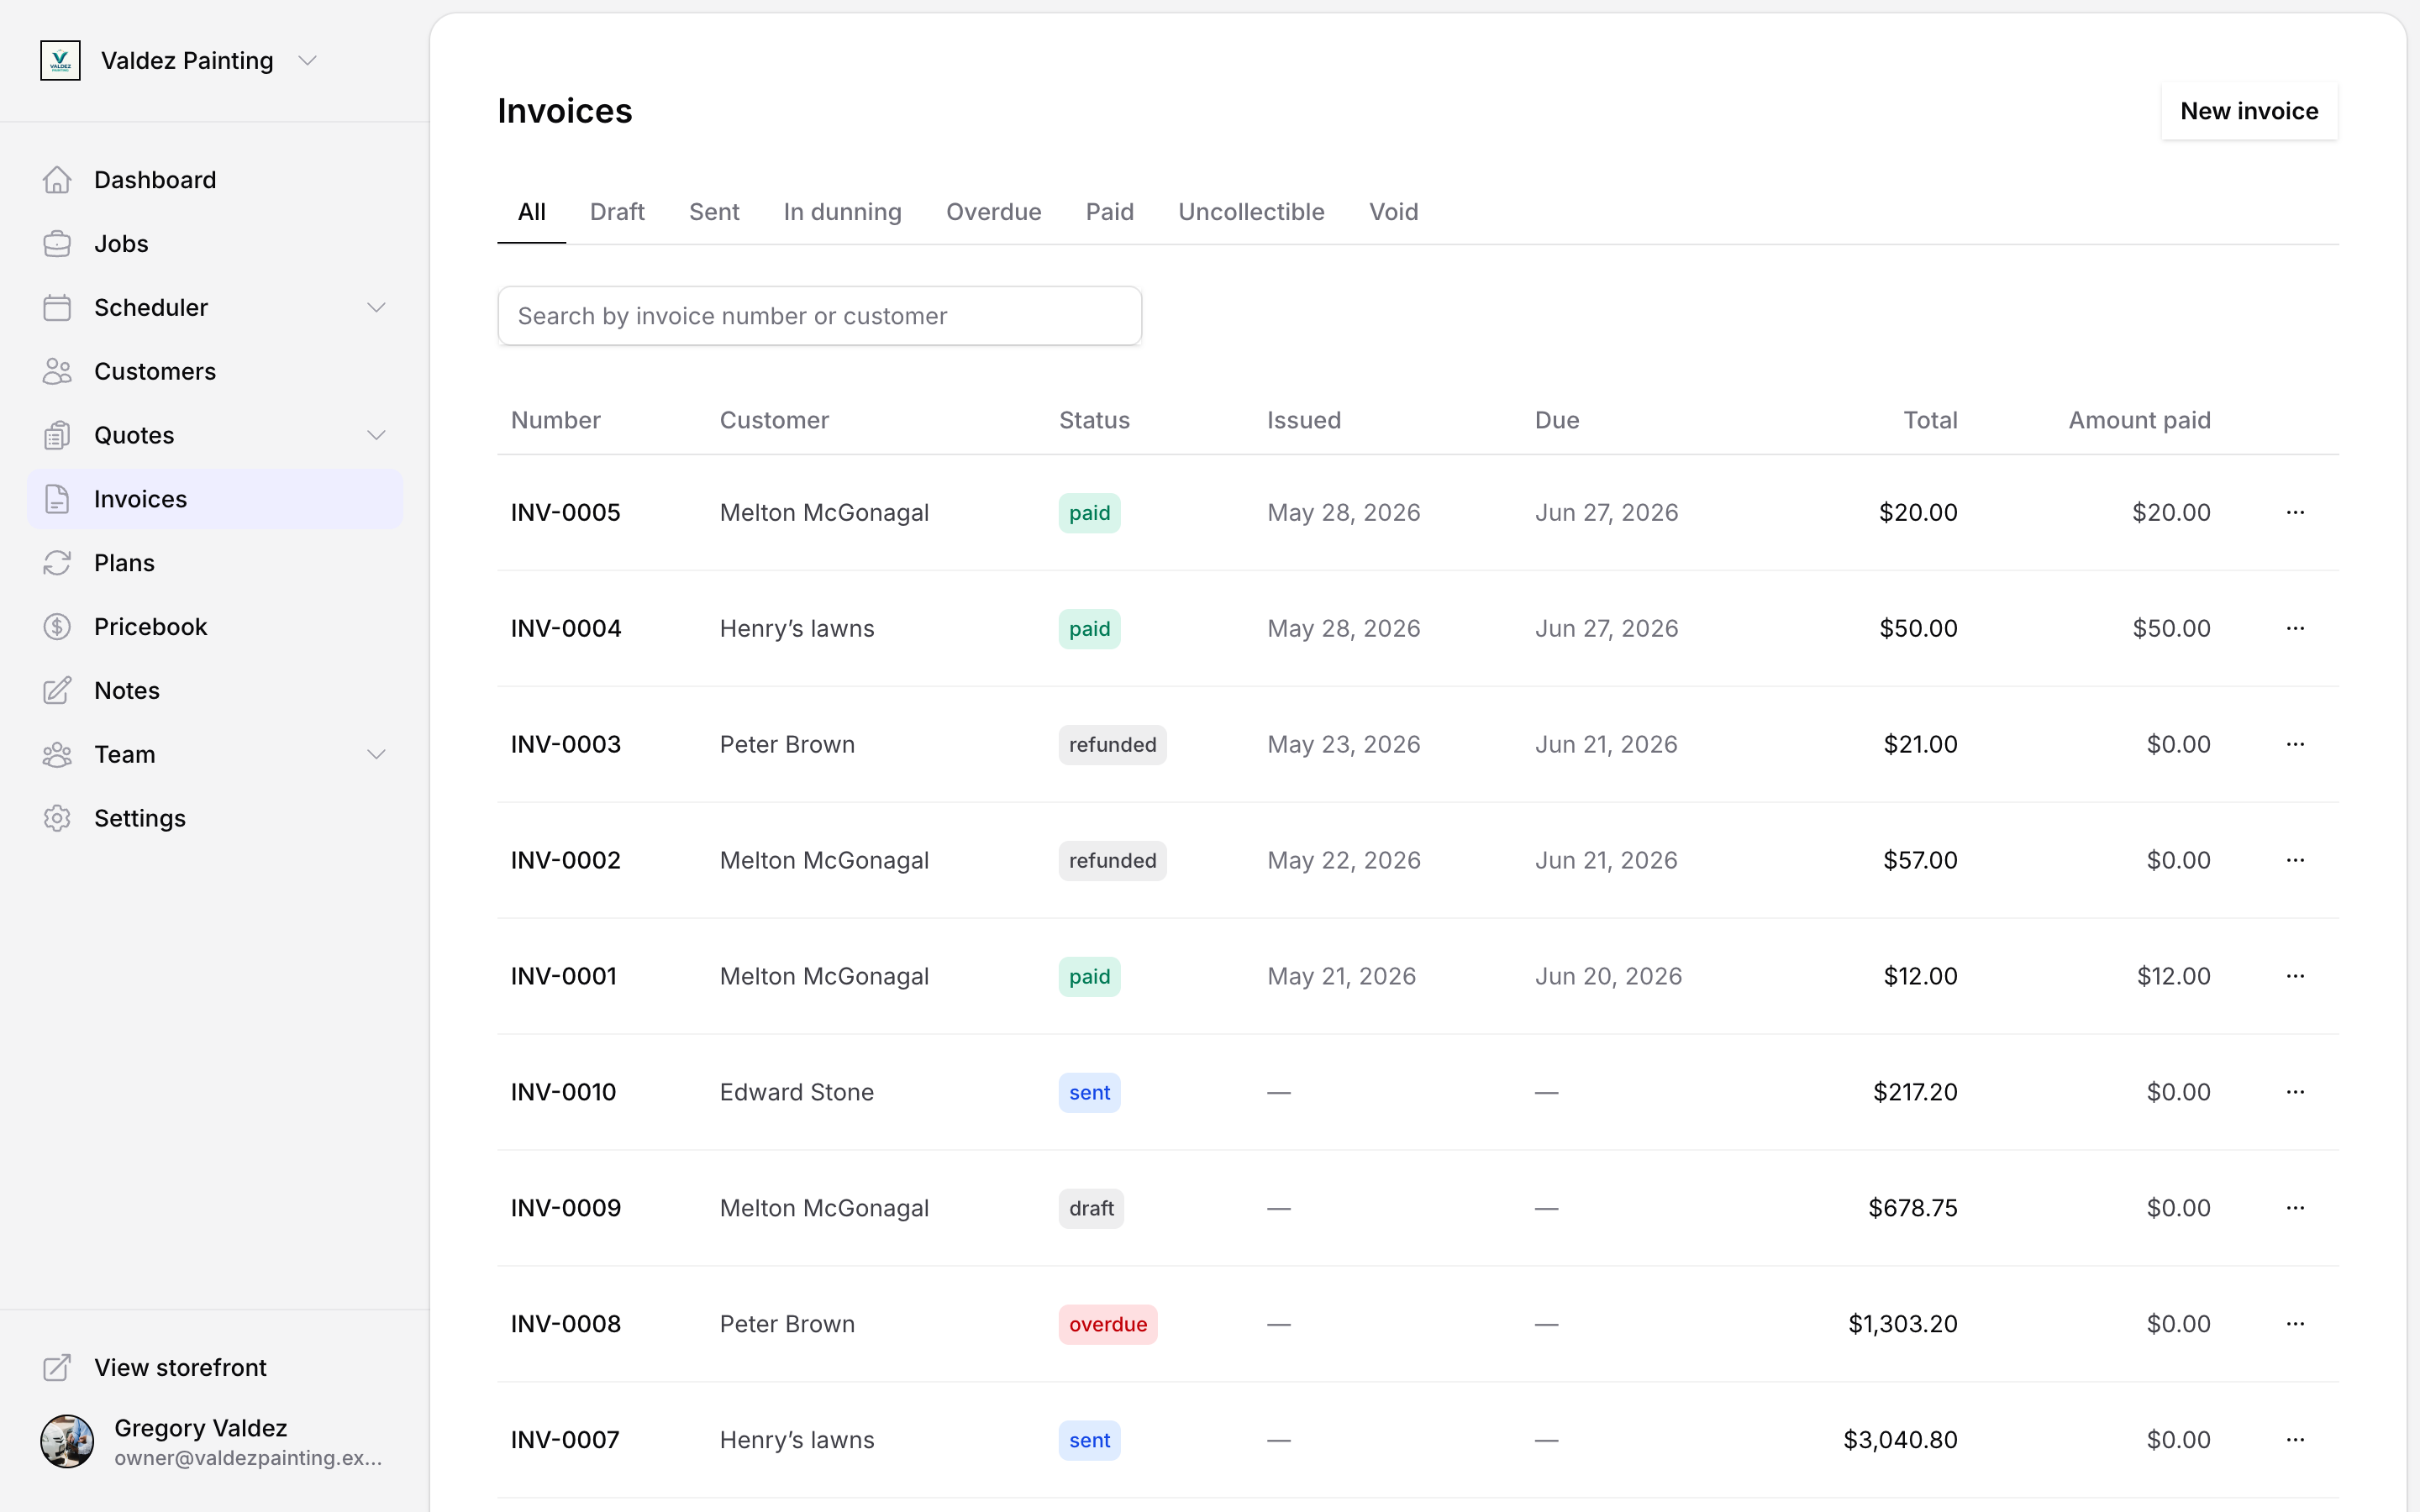
Task: Open the Valdez Painting company switcher chevron
Action: click(x=308, y=61)
